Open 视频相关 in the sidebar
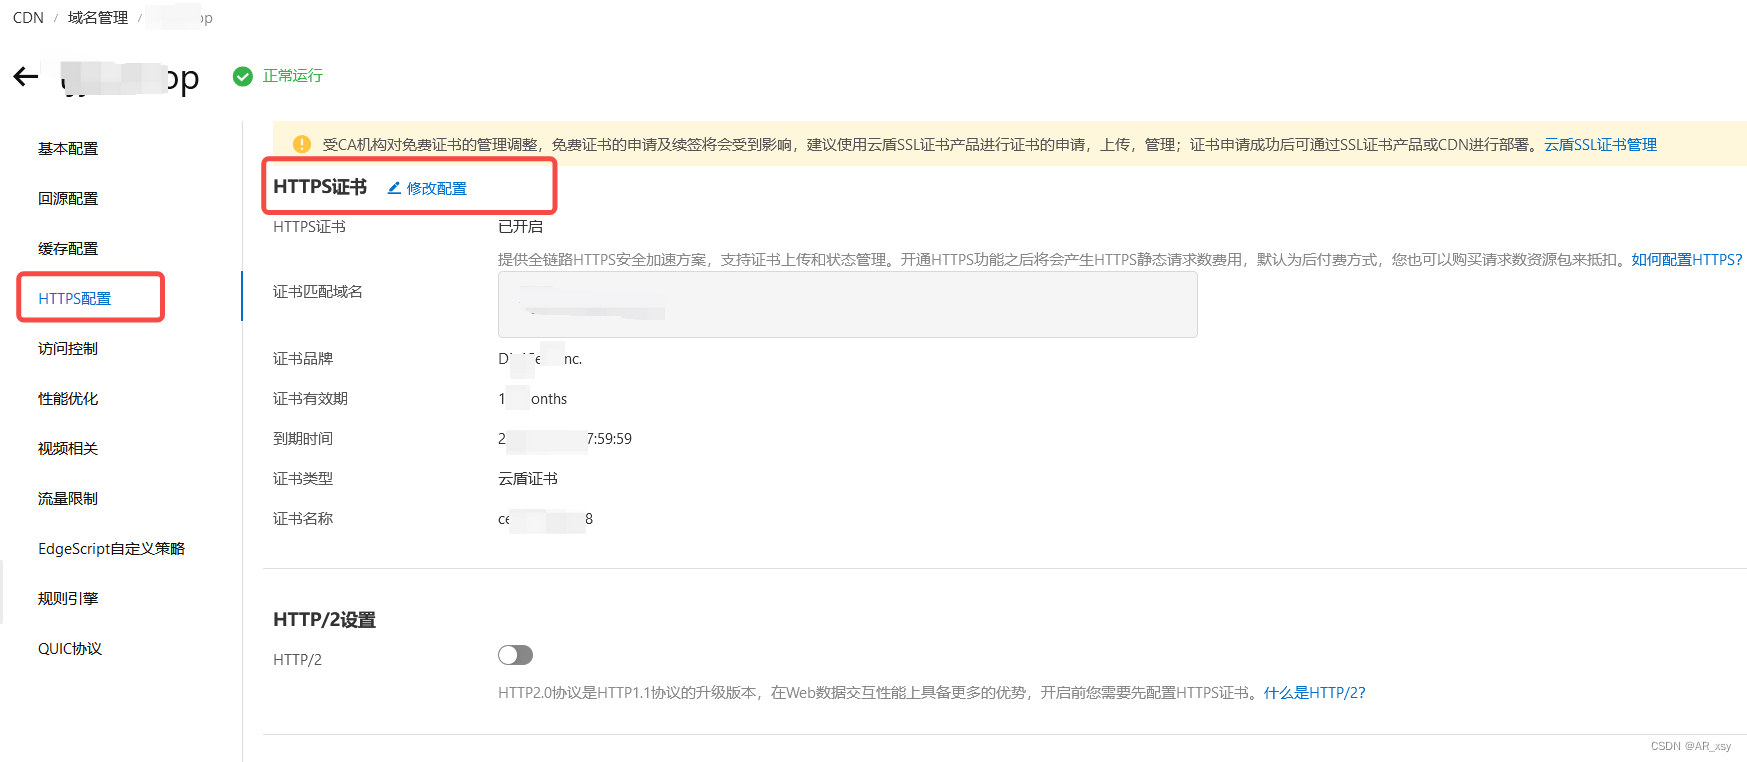This screenshot has height=762, width=1747. (x=68, y=448)
